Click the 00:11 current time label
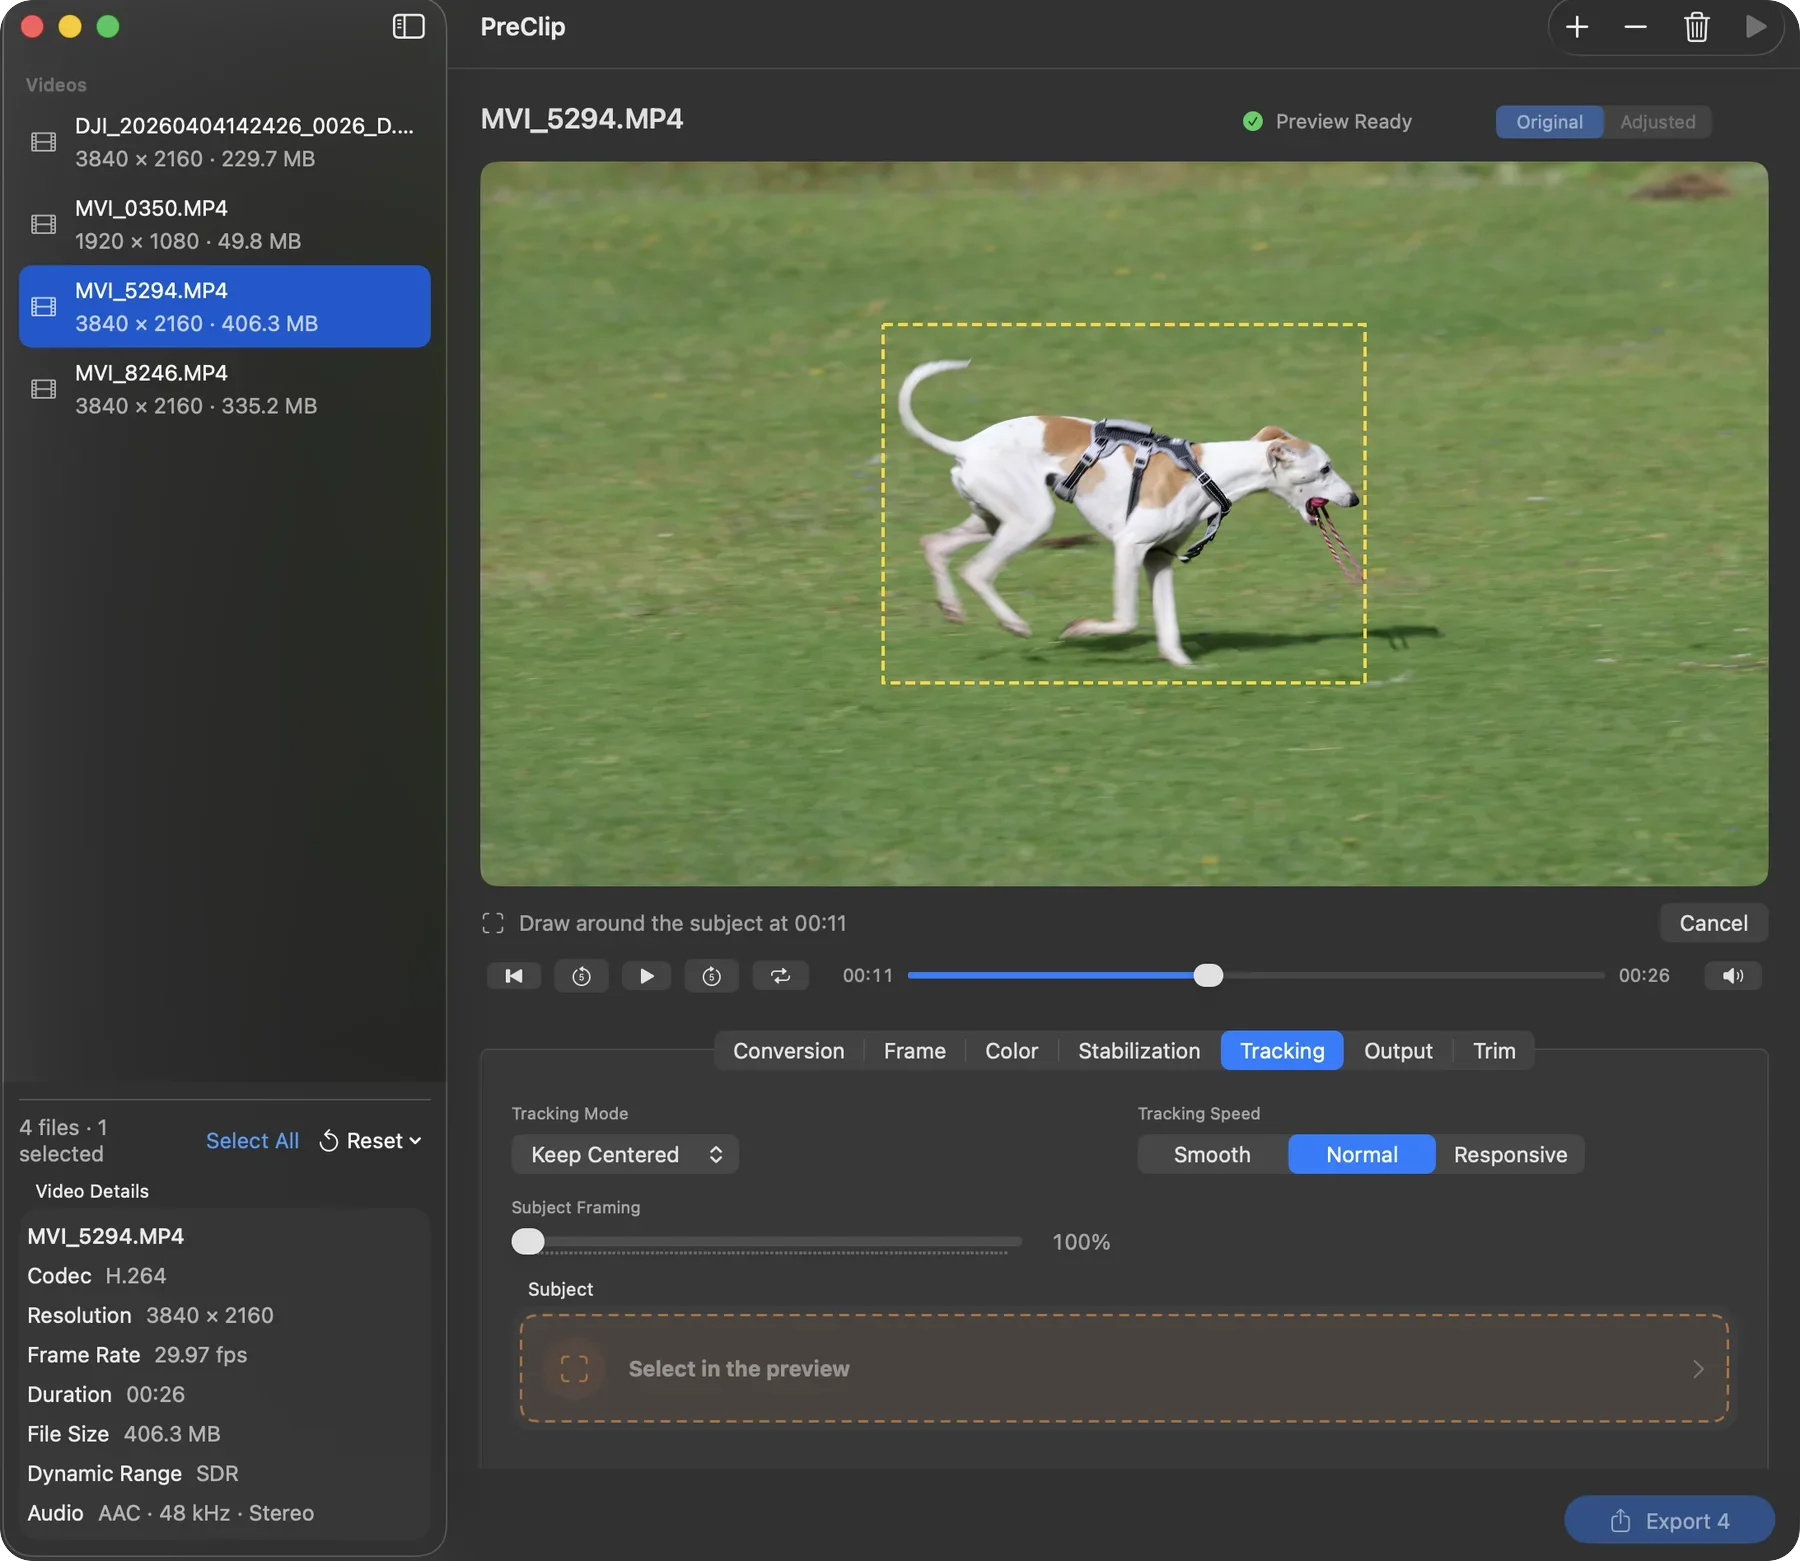The width and height of the screenshot is (1800, 1561). tap(867, 976)
